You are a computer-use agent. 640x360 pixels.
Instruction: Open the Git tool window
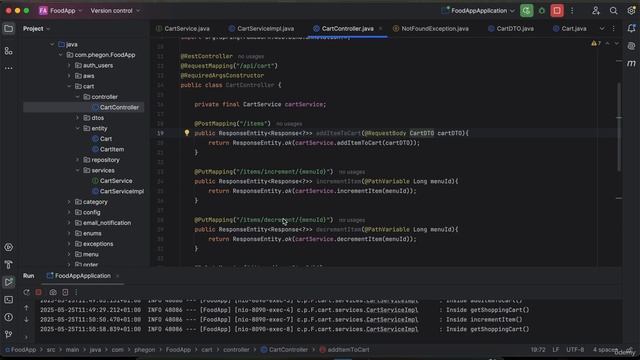click(8, 334)
